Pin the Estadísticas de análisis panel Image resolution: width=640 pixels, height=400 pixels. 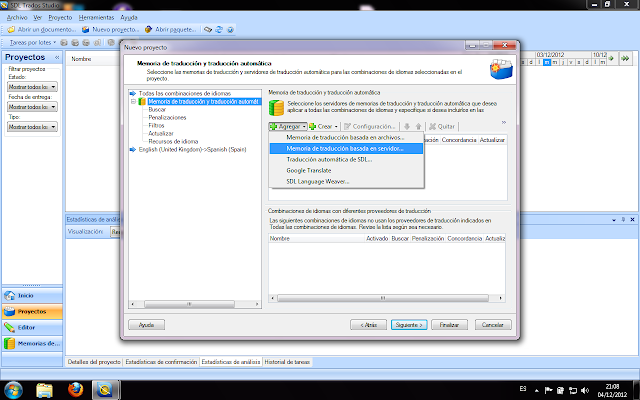pos(623,220)
